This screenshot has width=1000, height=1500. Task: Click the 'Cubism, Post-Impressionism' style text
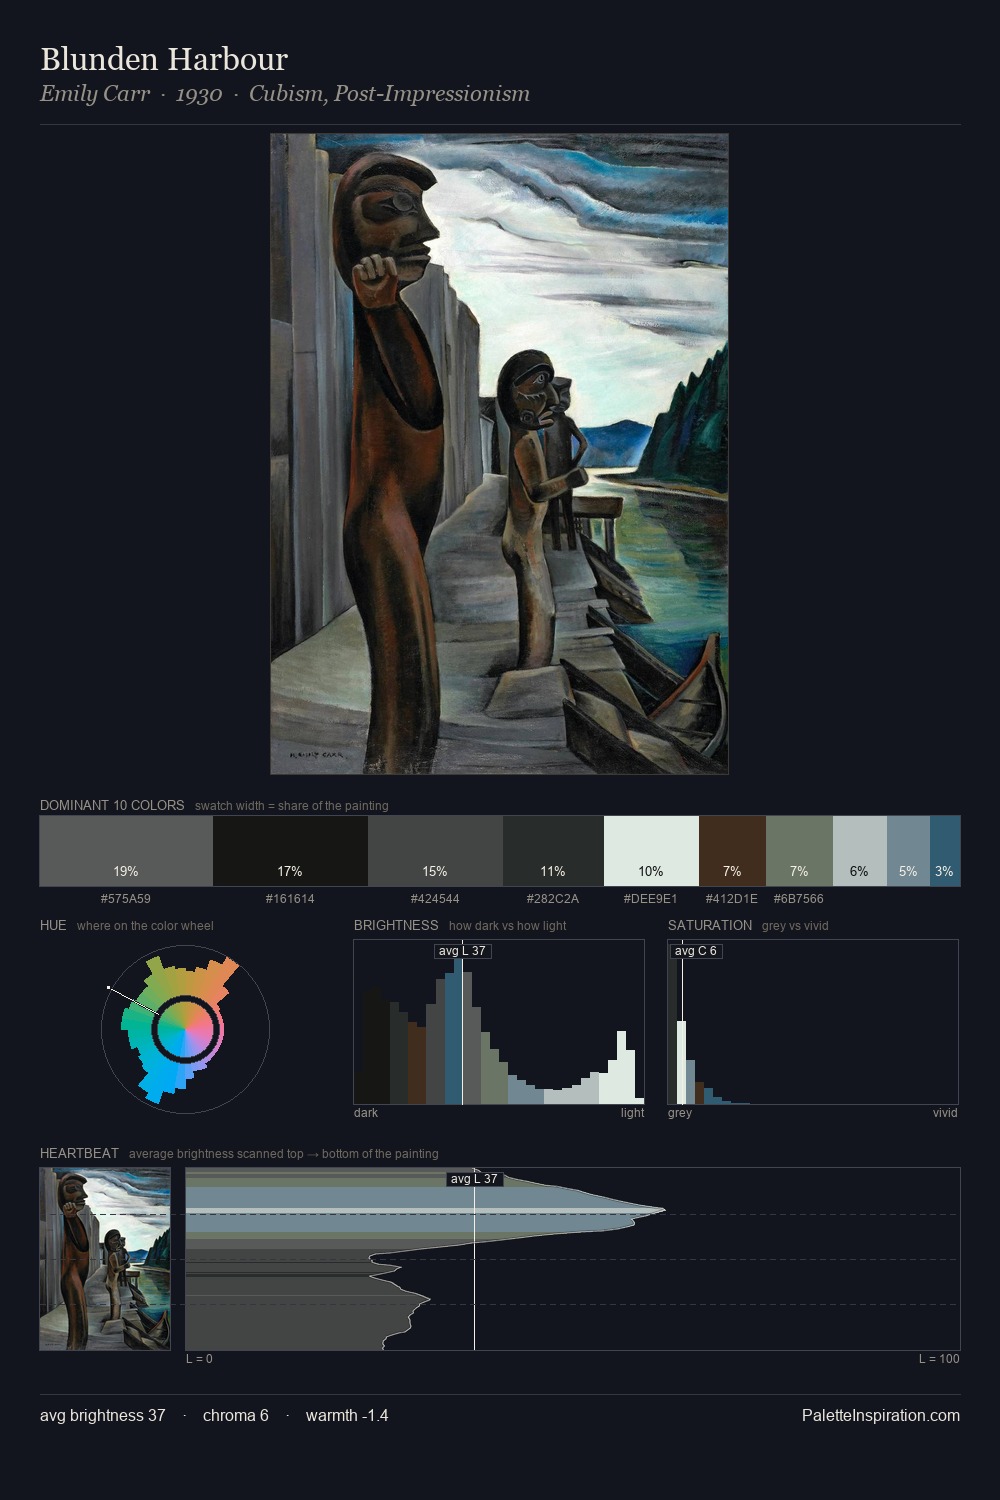point(389,94)
